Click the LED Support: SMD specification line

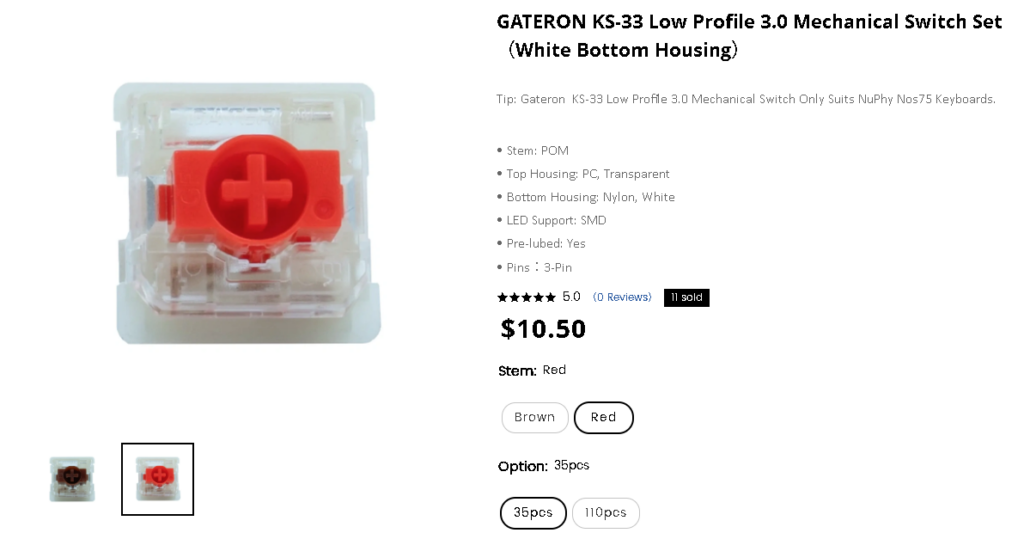(x=555, y=220)
